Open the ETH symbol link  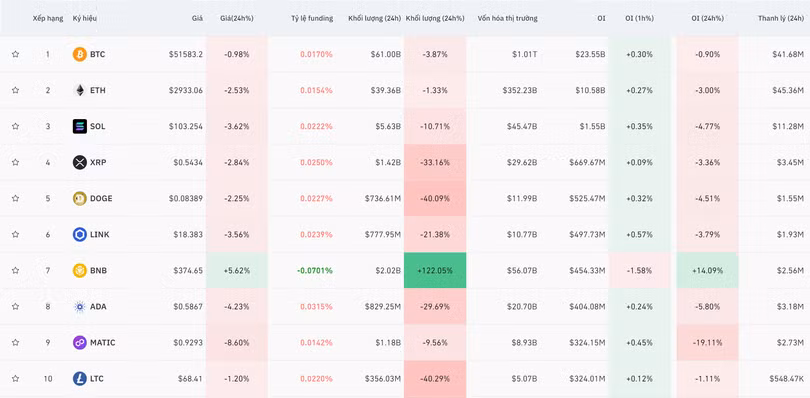[x=98, y=90]
